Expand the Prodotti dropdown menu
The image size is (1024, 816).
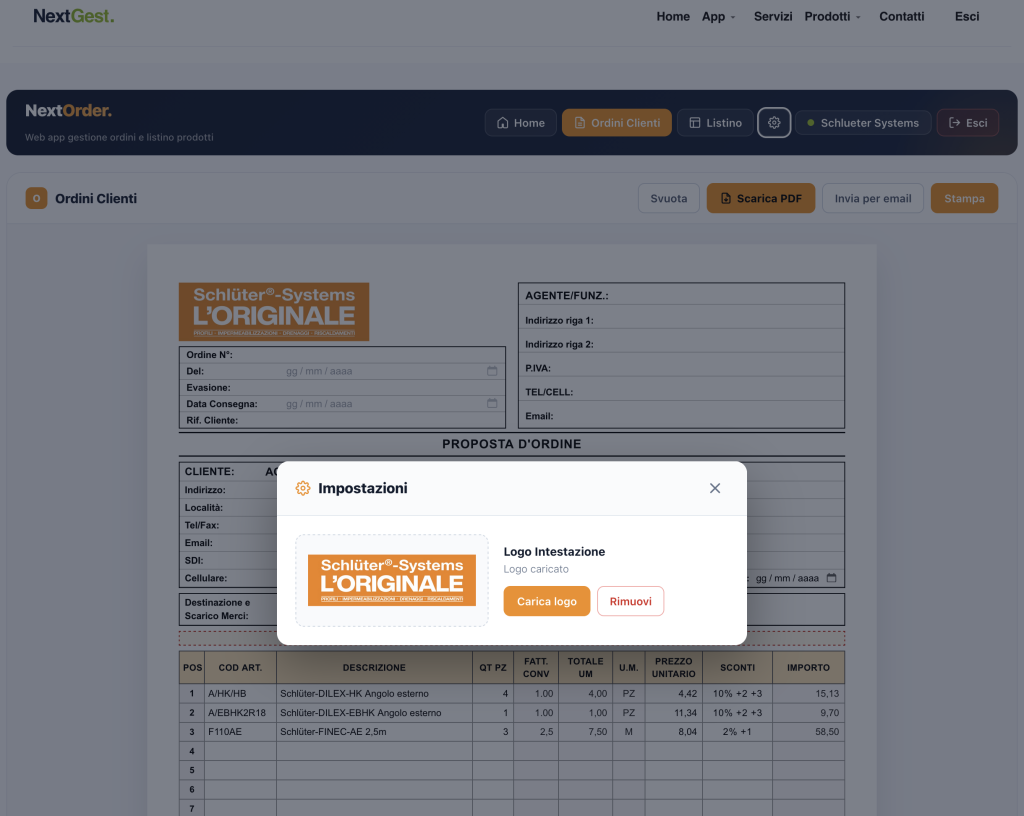[832, 16]
